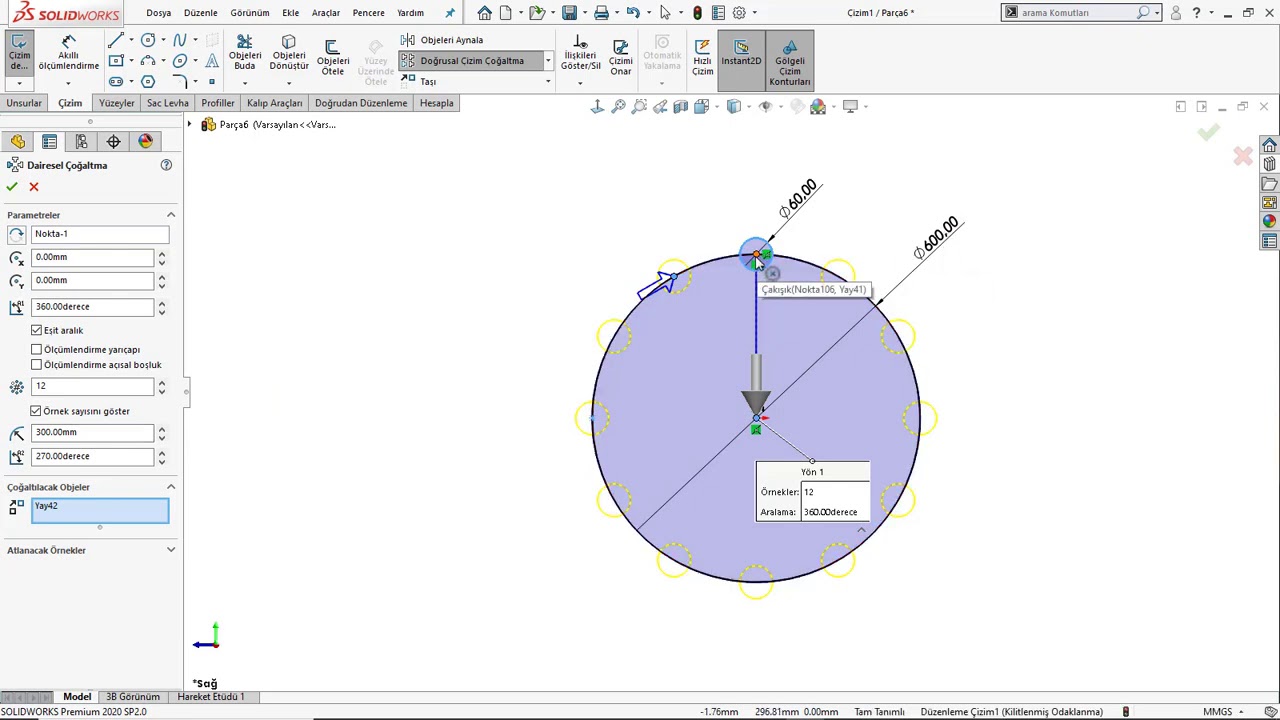The height and width of the screenshot is (720, 1280).
Task: Click the Save disk icon
Action: (569, 13)
